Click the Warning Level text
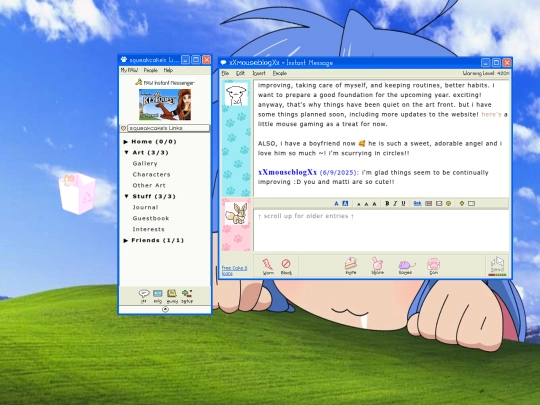The image size is (540, 405). 486,73
